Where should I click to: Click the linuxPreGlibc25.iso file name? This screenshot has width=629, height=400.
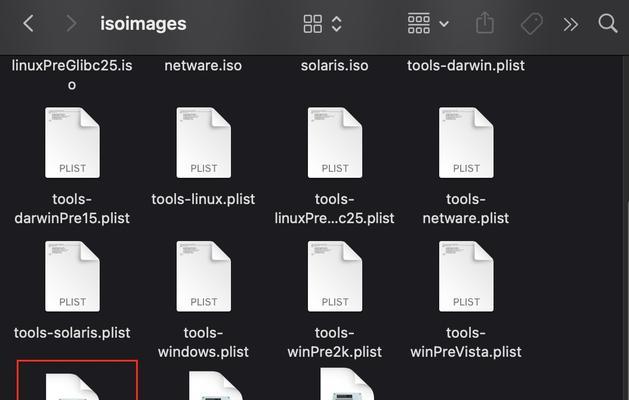[72, 75]
